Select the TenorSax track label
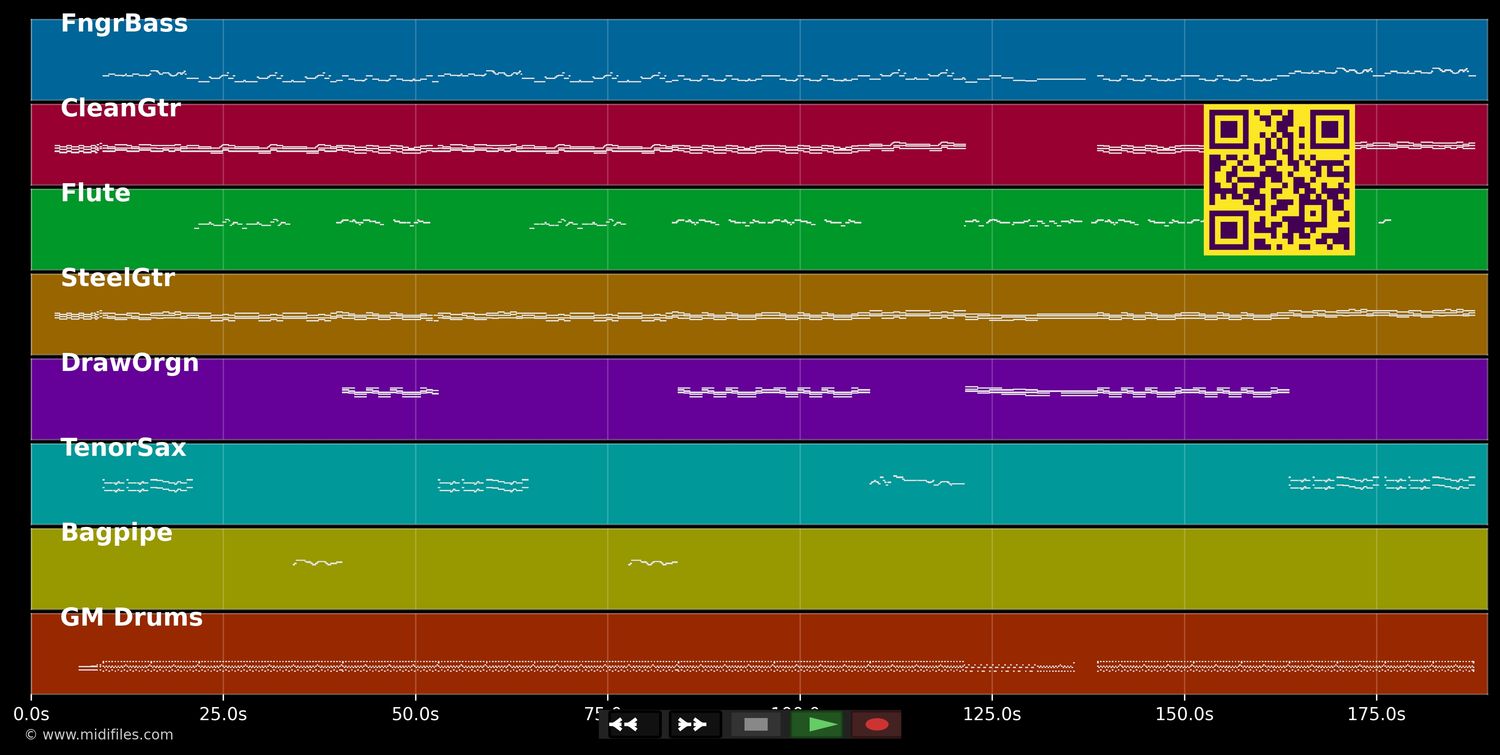Screen dimensions: 1500x755 (123, 448)
